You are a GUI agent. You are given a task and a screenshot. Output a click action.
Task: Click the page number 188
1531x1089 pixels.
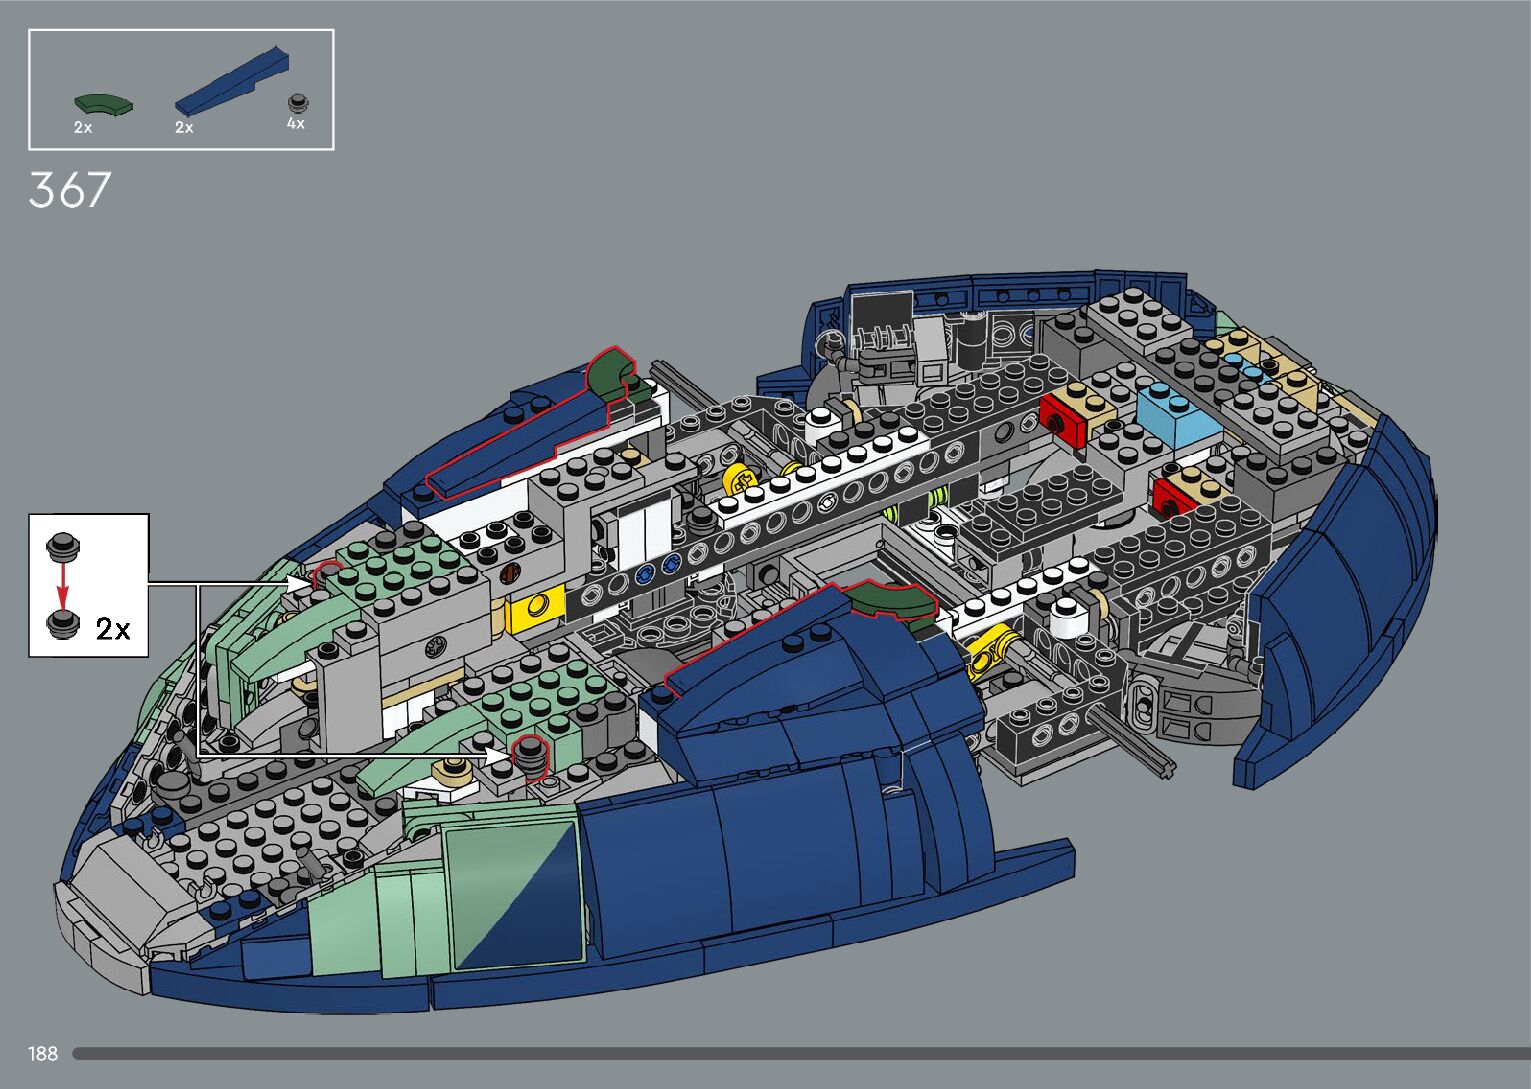[43, 1053]
